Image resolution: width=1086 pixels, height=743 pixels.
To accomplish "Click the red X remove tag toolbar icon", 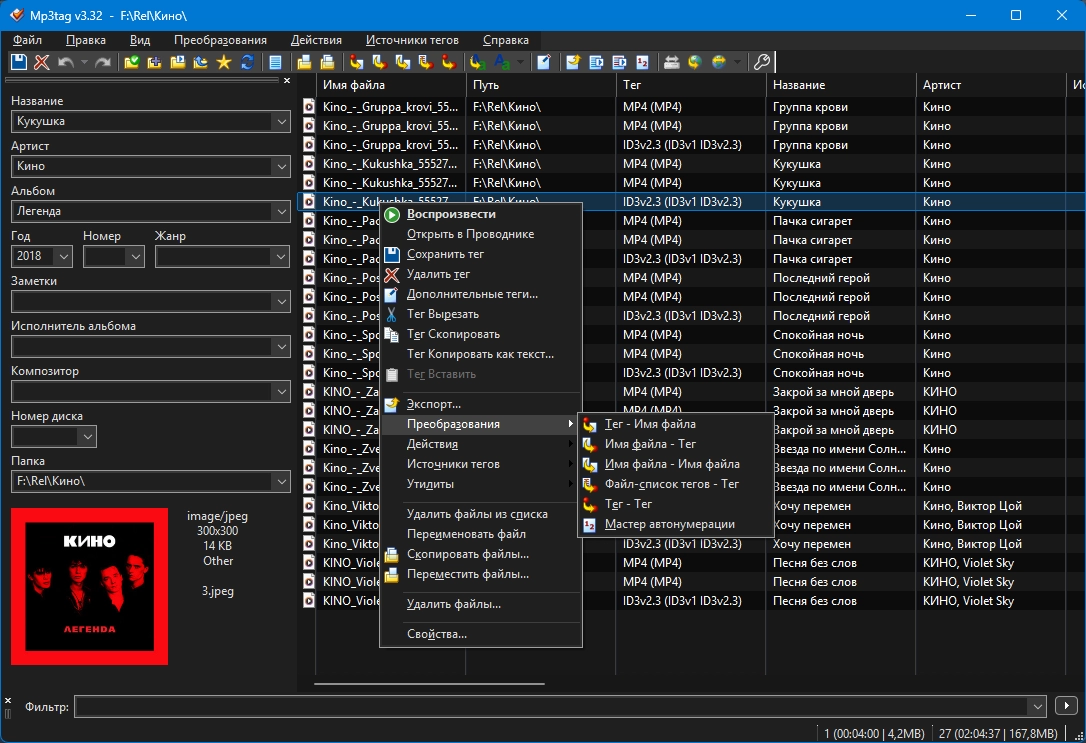I will tap(42, 62).
